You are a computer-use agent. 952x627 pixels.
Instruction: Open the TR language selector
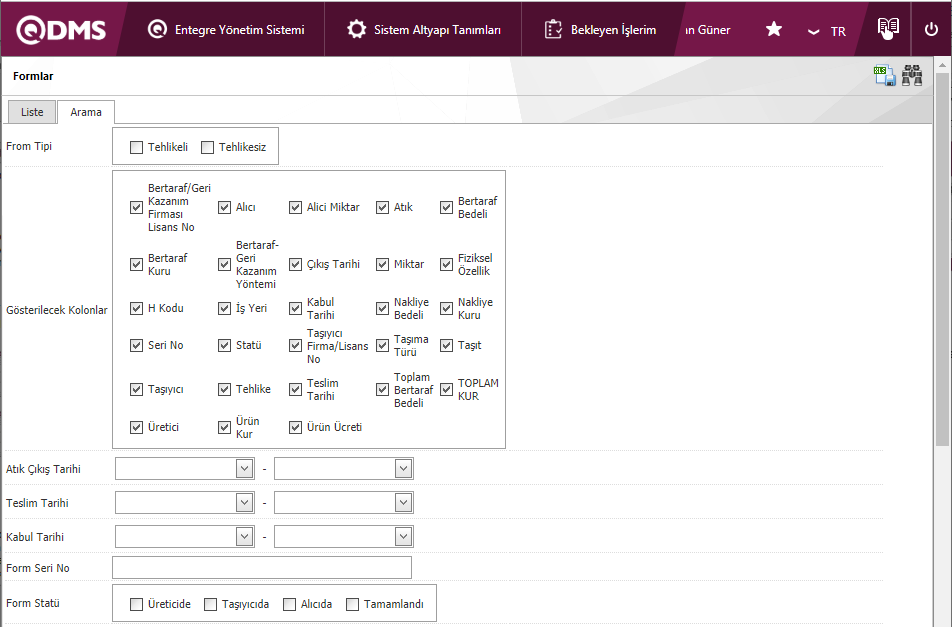pos(827,31)
